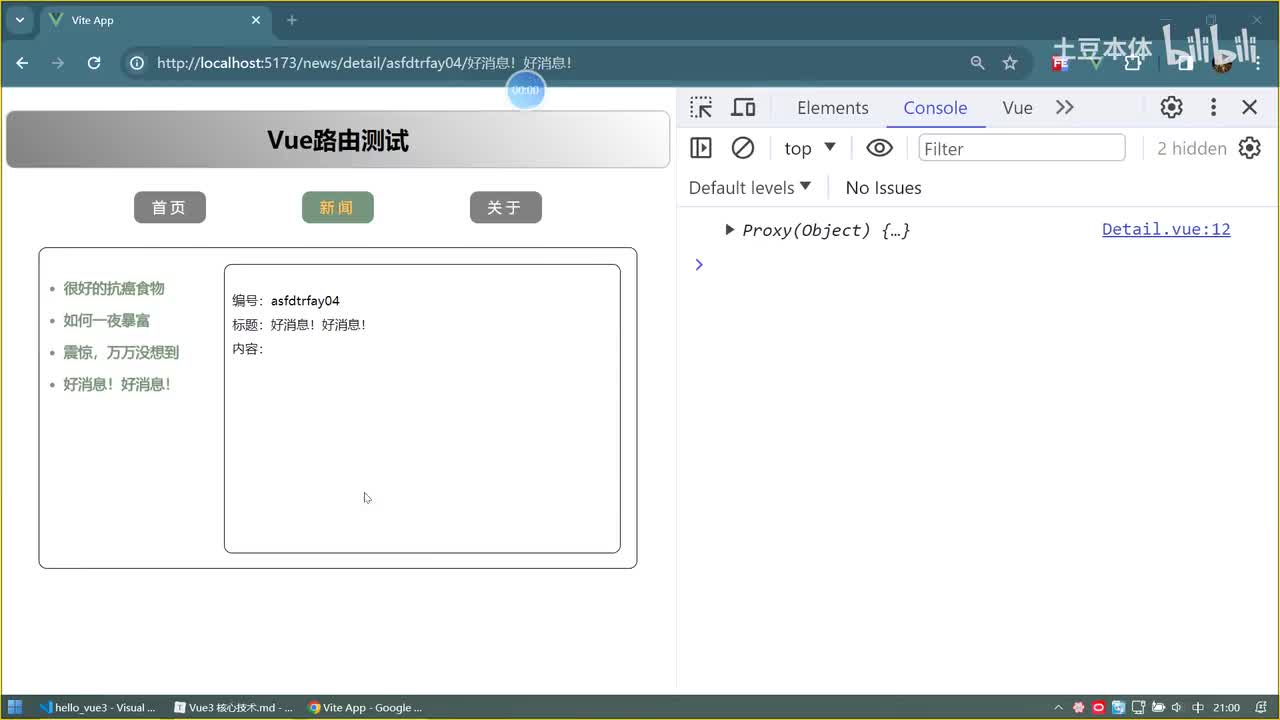The height and width of the screenshot is (720, 1280).
Task: Open the Default levels dropdown
Action: (751, 188)
